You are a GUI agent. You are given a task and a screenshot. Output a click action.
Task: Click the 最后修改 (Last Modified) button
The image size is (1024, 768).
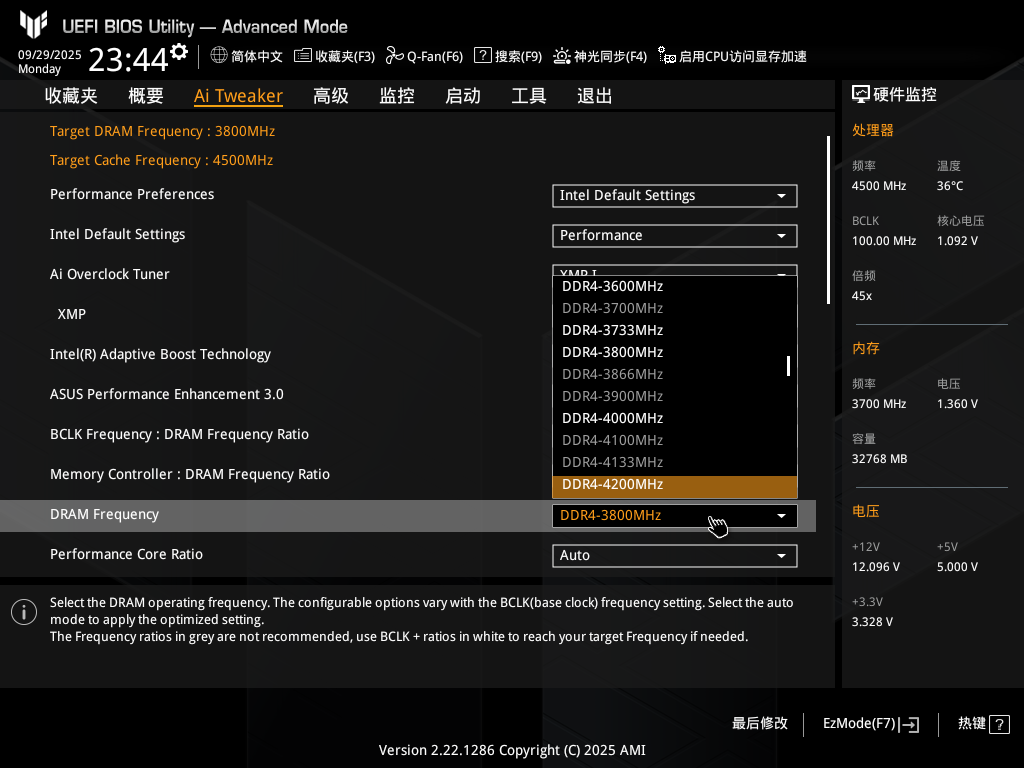coord(760,723)
